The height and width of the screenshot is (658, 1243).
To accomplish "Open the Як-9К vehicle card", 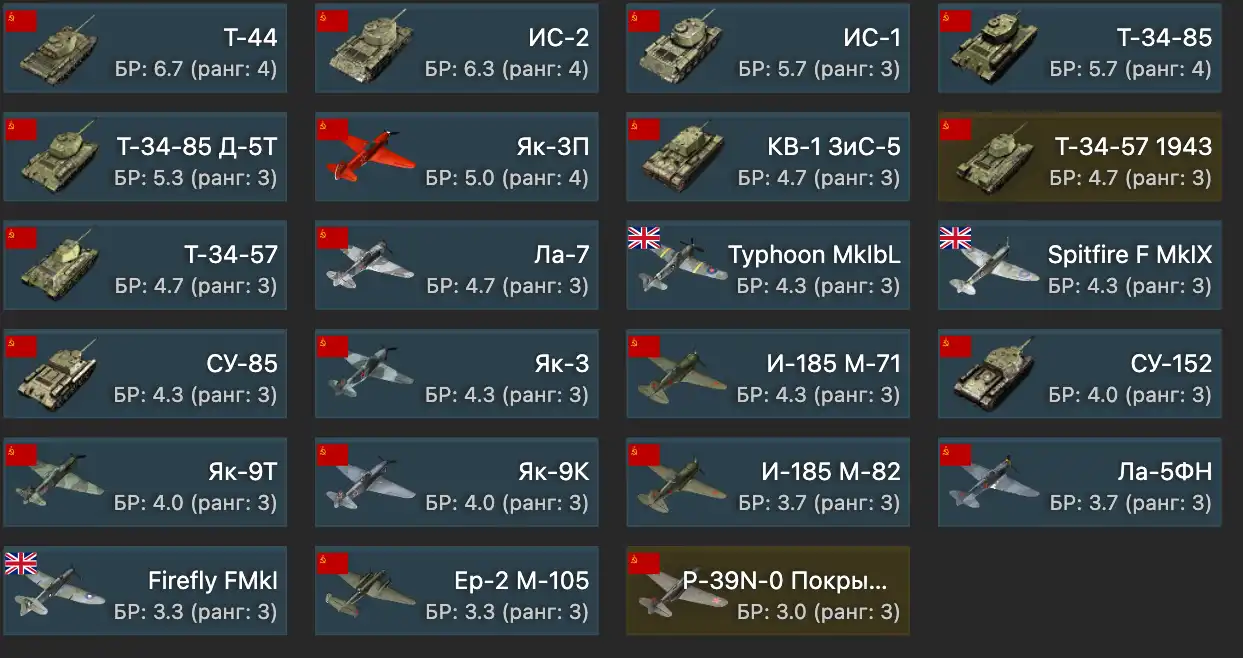I will pyautogui.click(x=457, y=482).
